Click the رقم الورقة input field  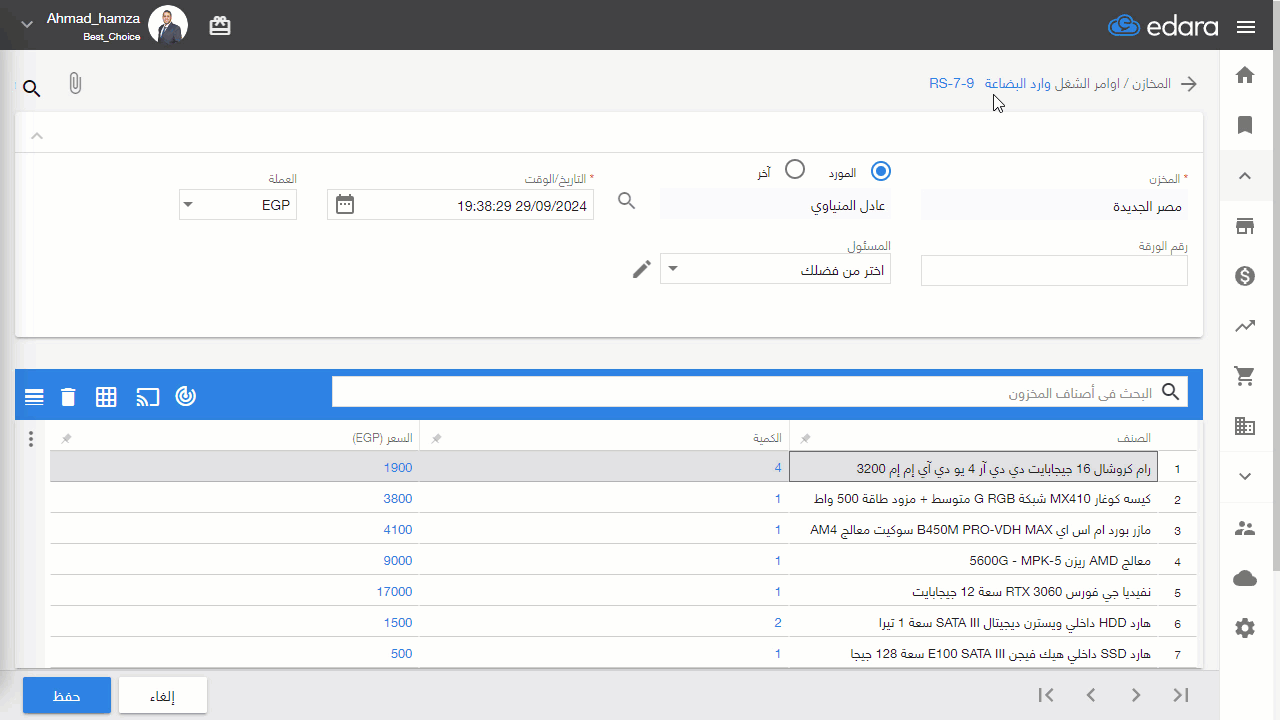click(1054, 271)
